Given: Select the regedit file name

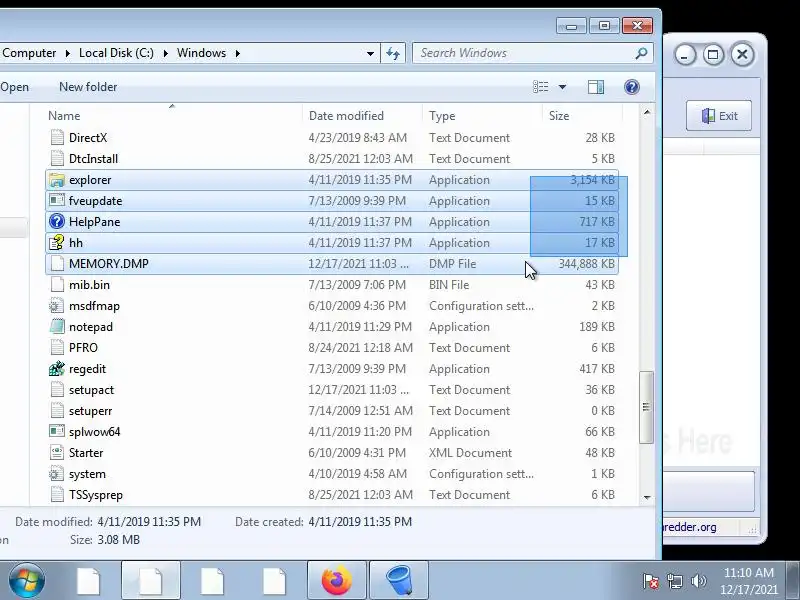Looking at the screenshot, I should coord(87,369).
